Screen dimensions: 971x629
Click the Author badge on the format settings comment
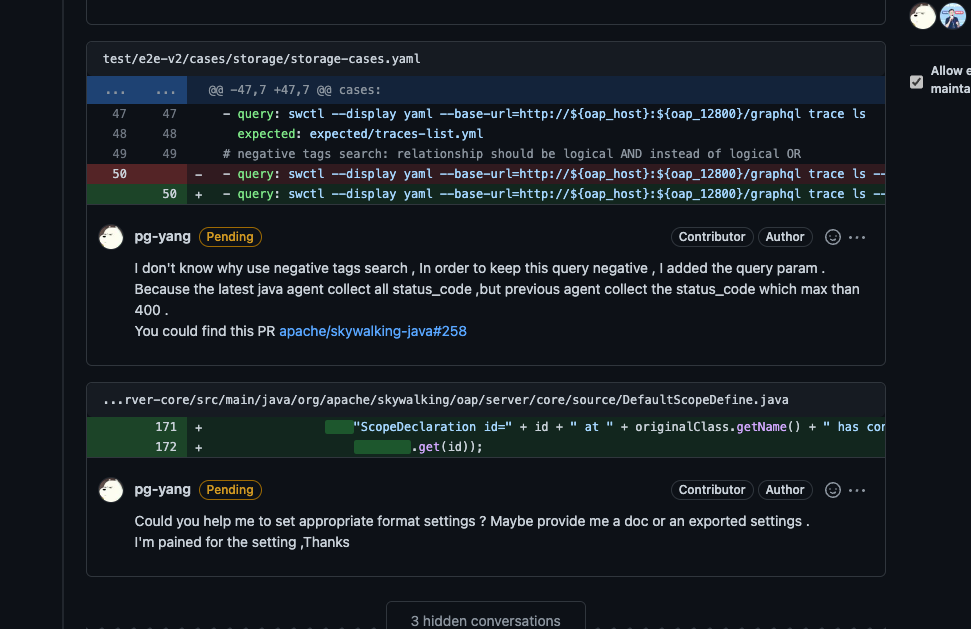tap(785, 490)
